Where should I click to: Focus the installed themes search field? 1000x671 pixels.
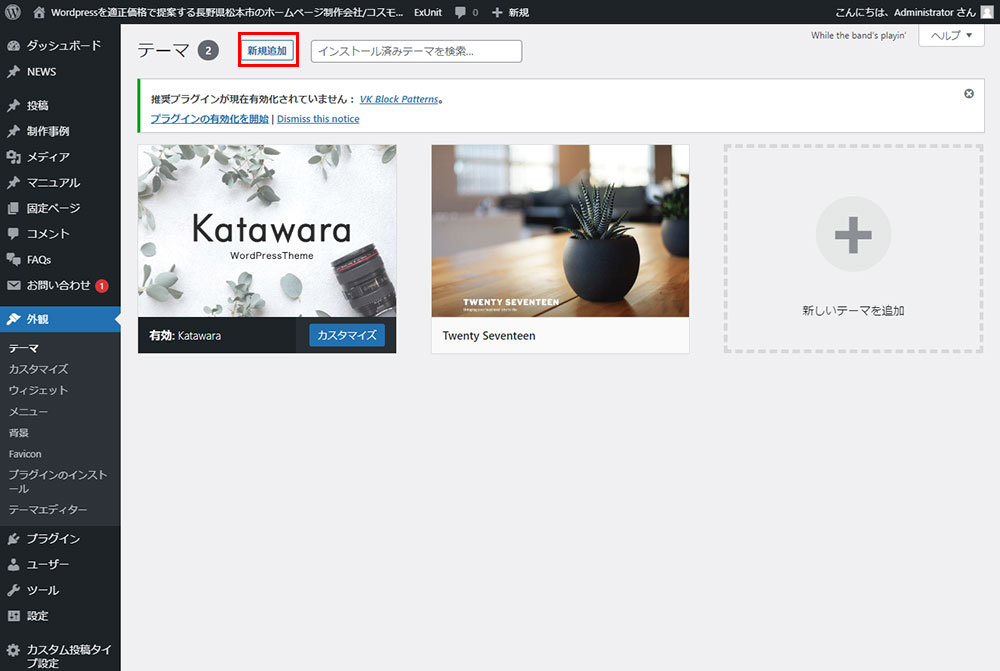tap(416, 51)
